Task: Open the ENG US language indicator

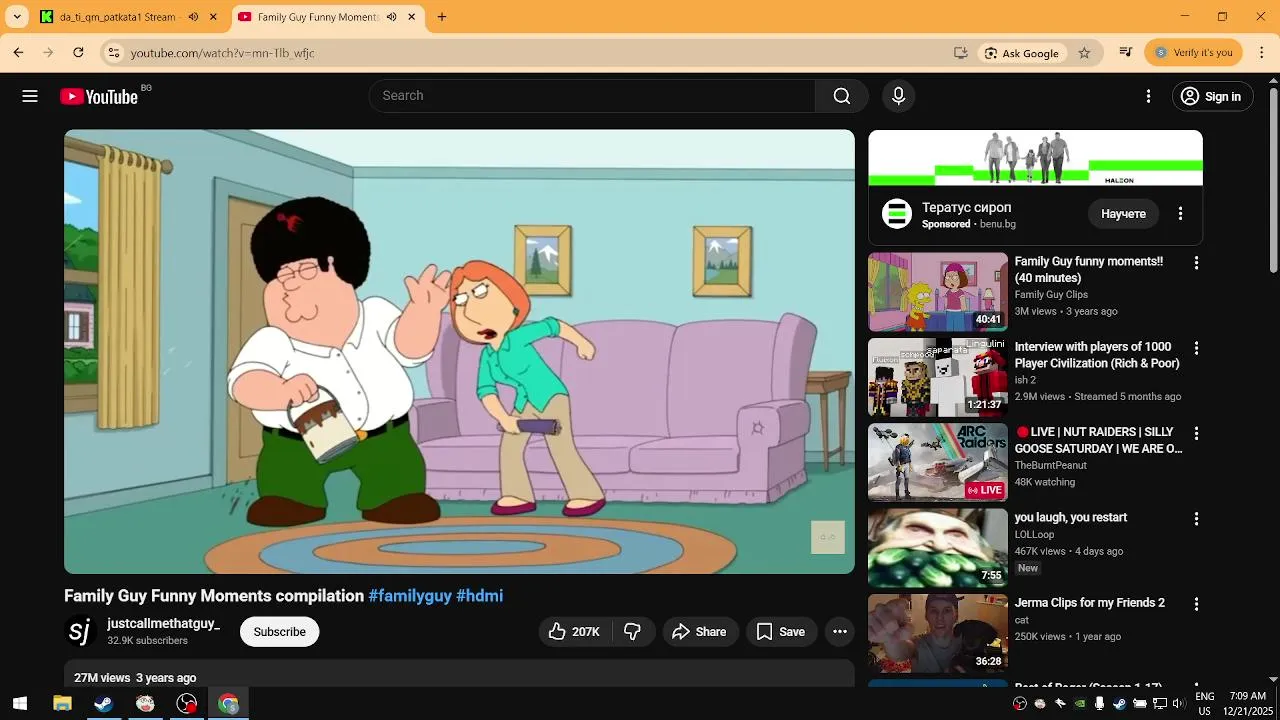Action: (x=1205, y=704)
